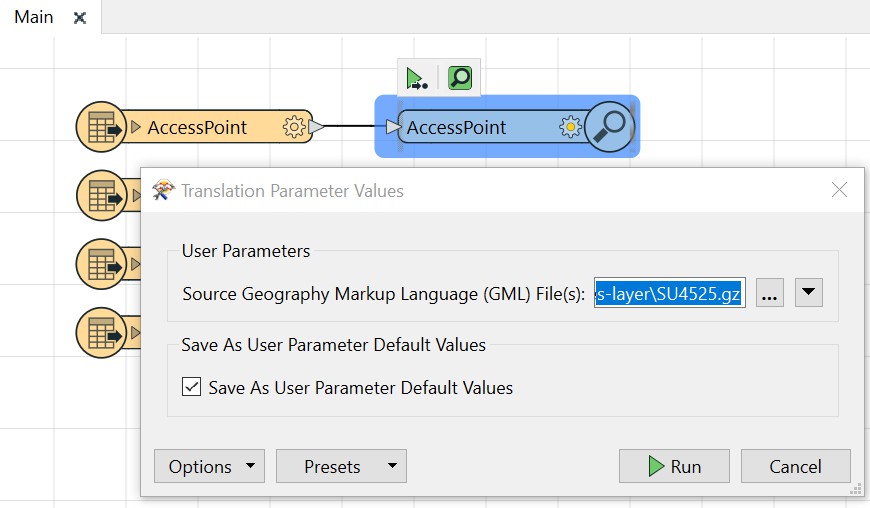Open the AccessPoint reader table icon
Viewport: 870px width, 508px height.
tap(101, 127)
